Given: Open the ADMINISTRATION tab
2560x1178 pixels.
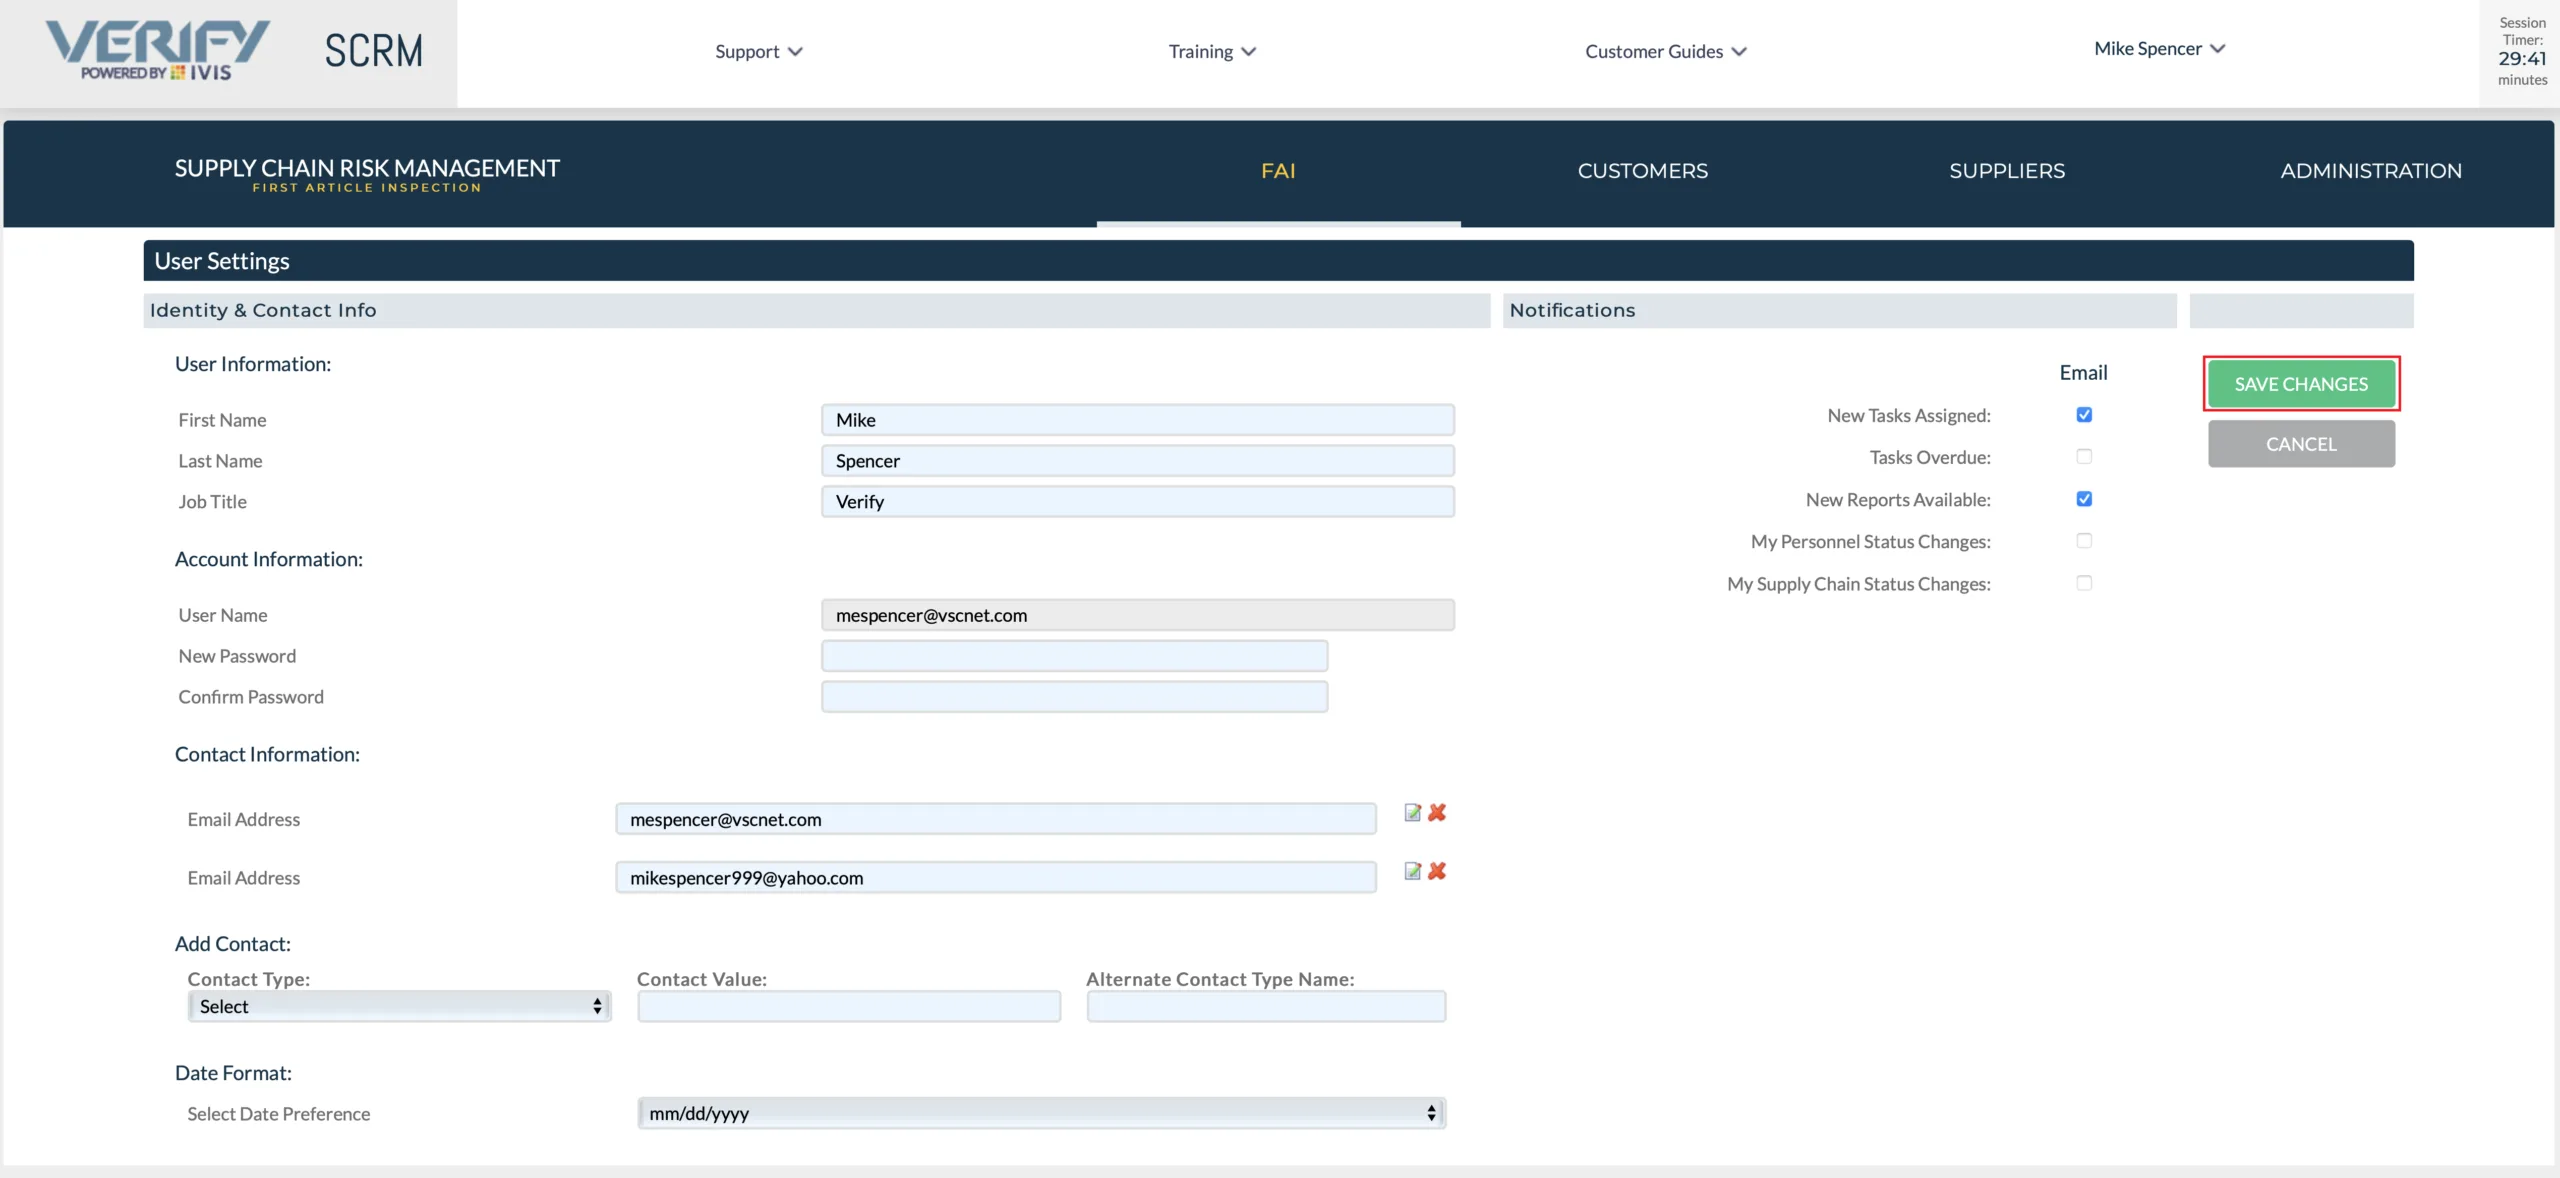Looking at the screenshot, I should [2371, 171].
